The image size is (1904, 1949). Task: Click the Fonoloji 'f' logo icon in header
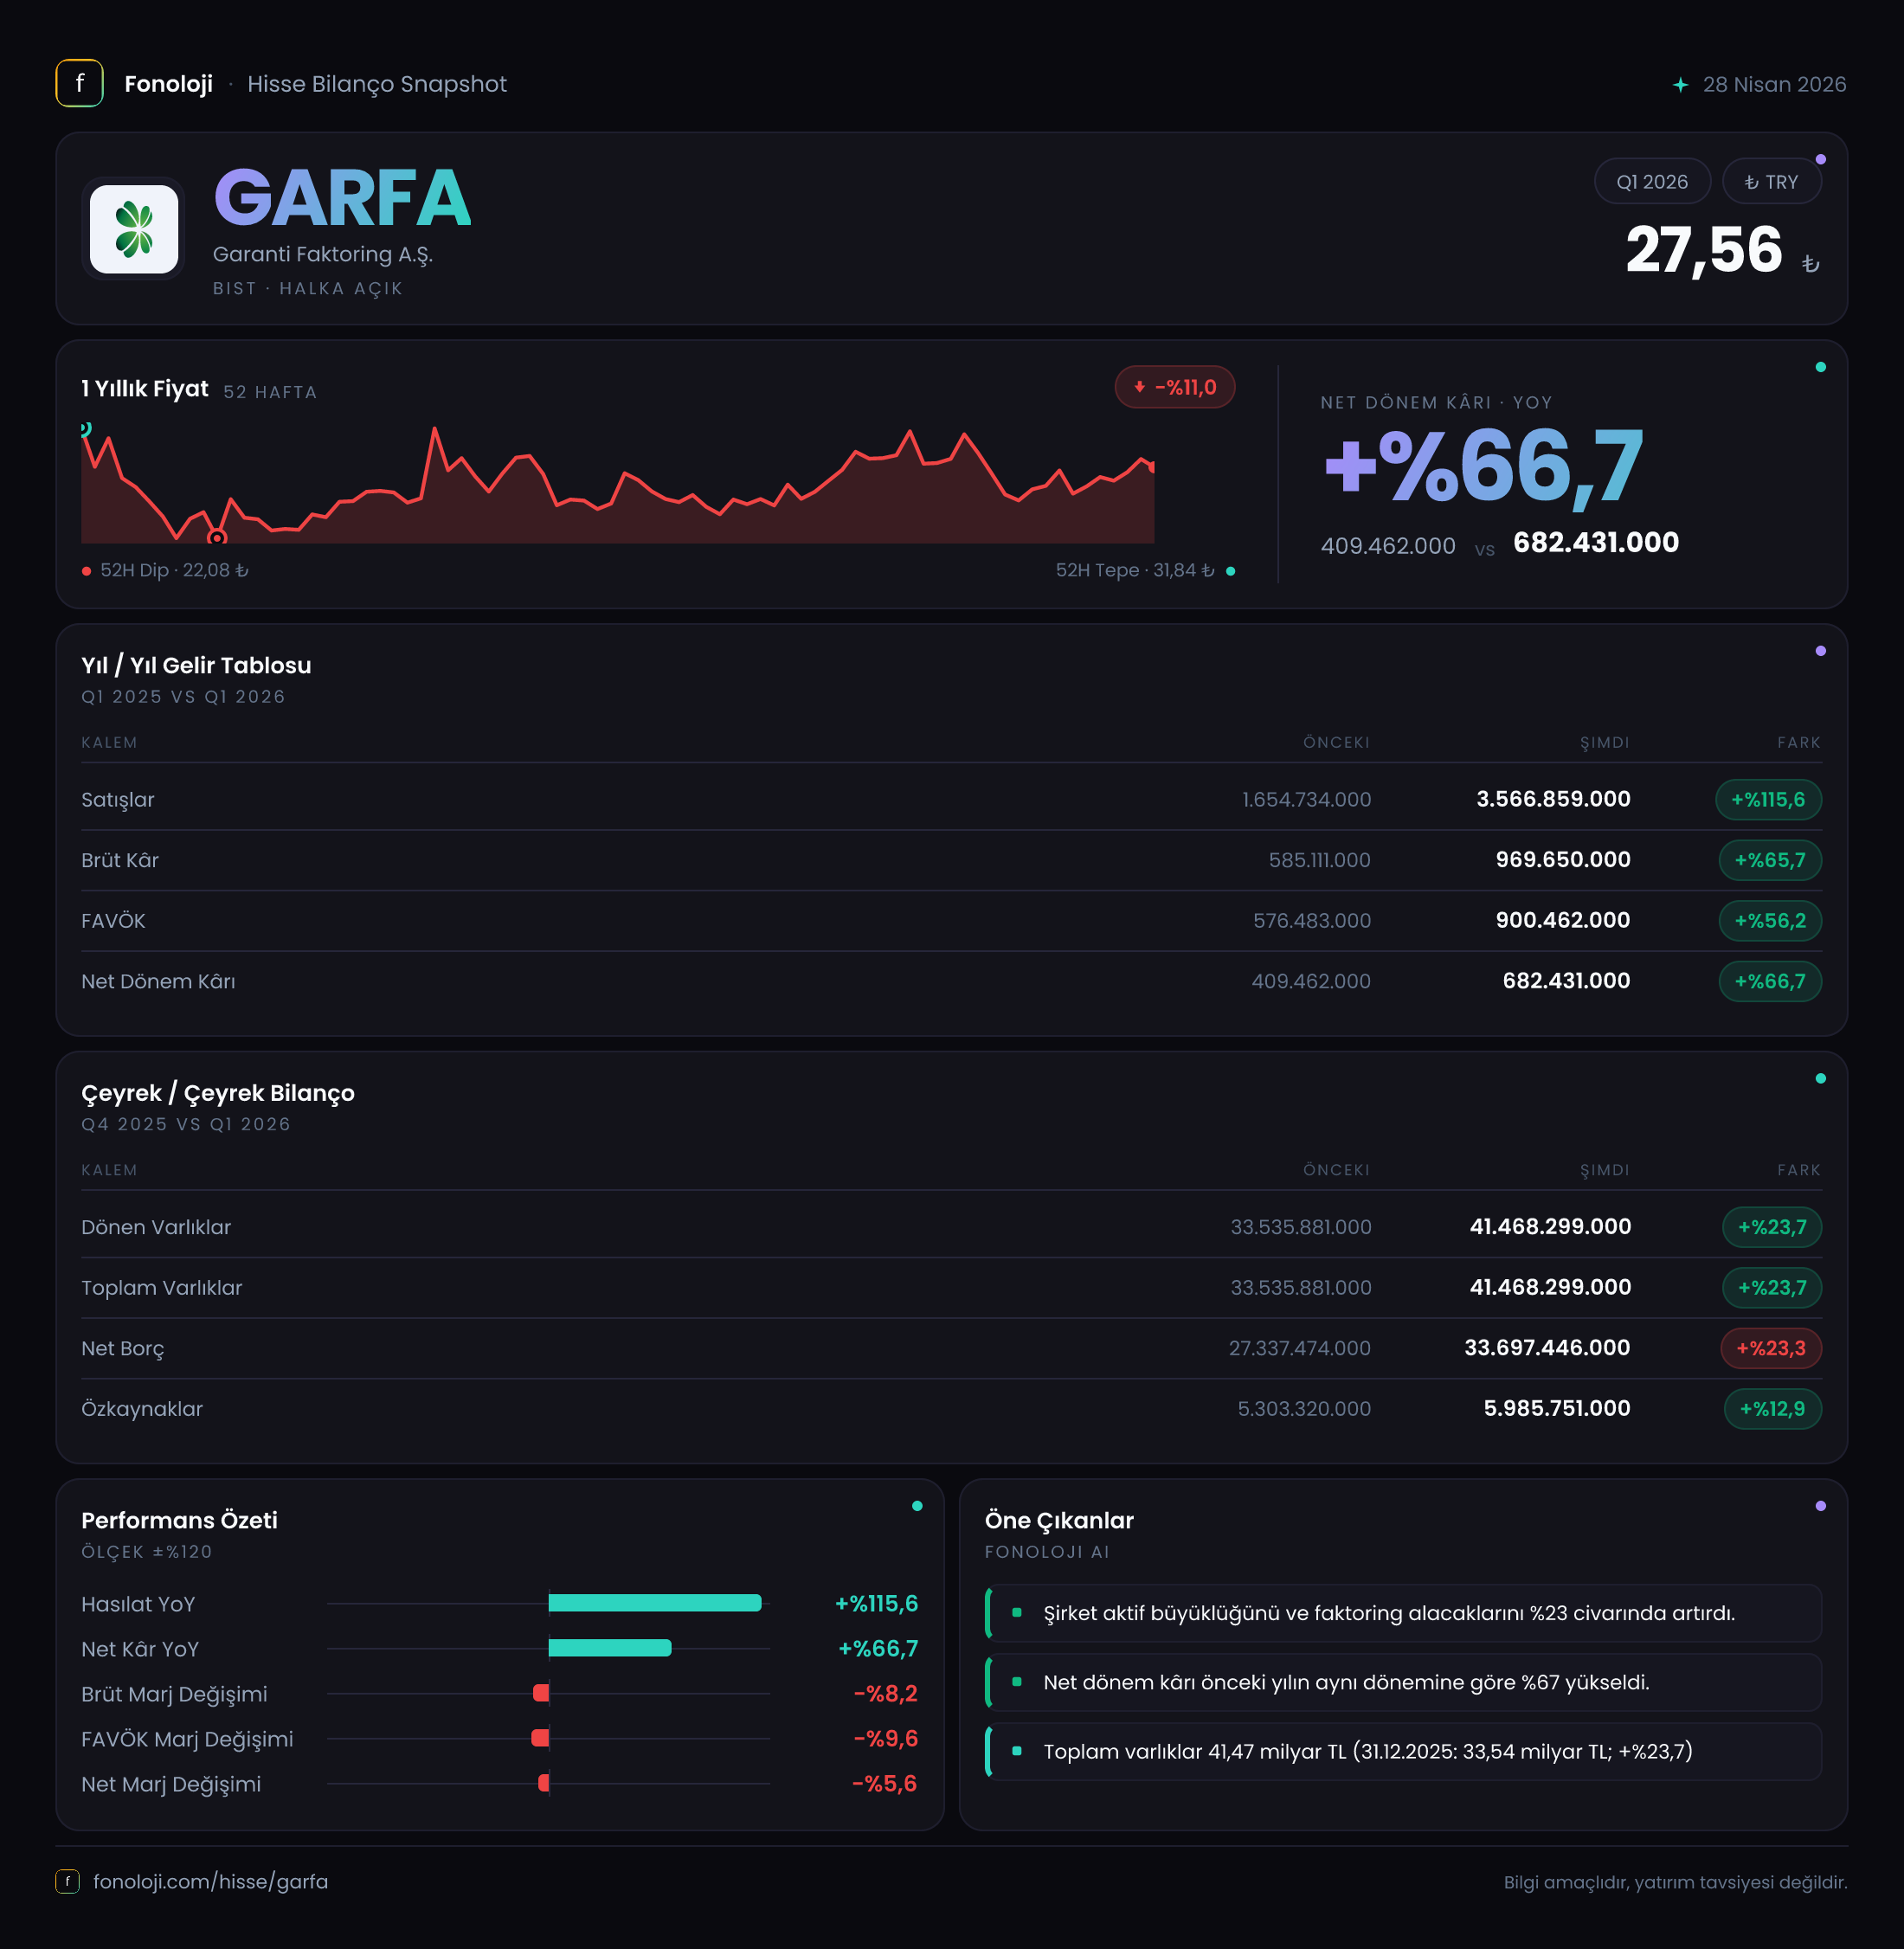click(79, 83)
